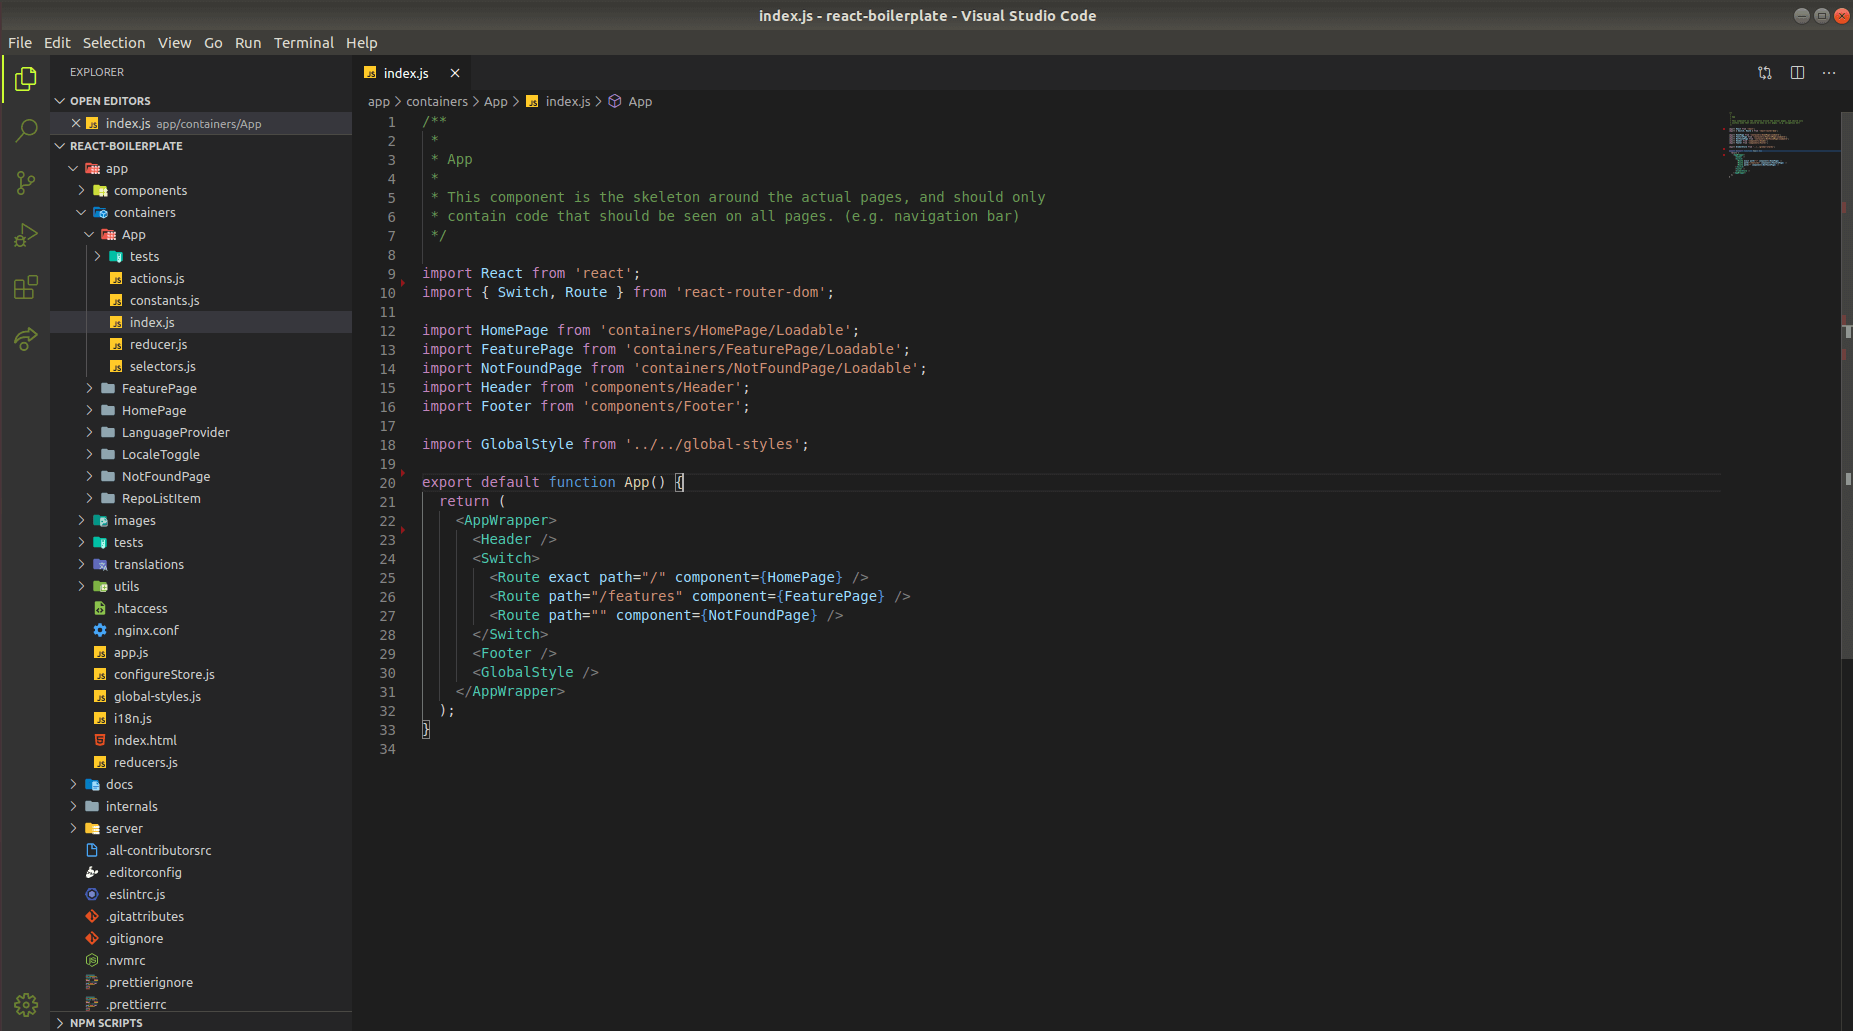Open the Search view in the activity bar
The image size is (1853, 1031).
26,130
